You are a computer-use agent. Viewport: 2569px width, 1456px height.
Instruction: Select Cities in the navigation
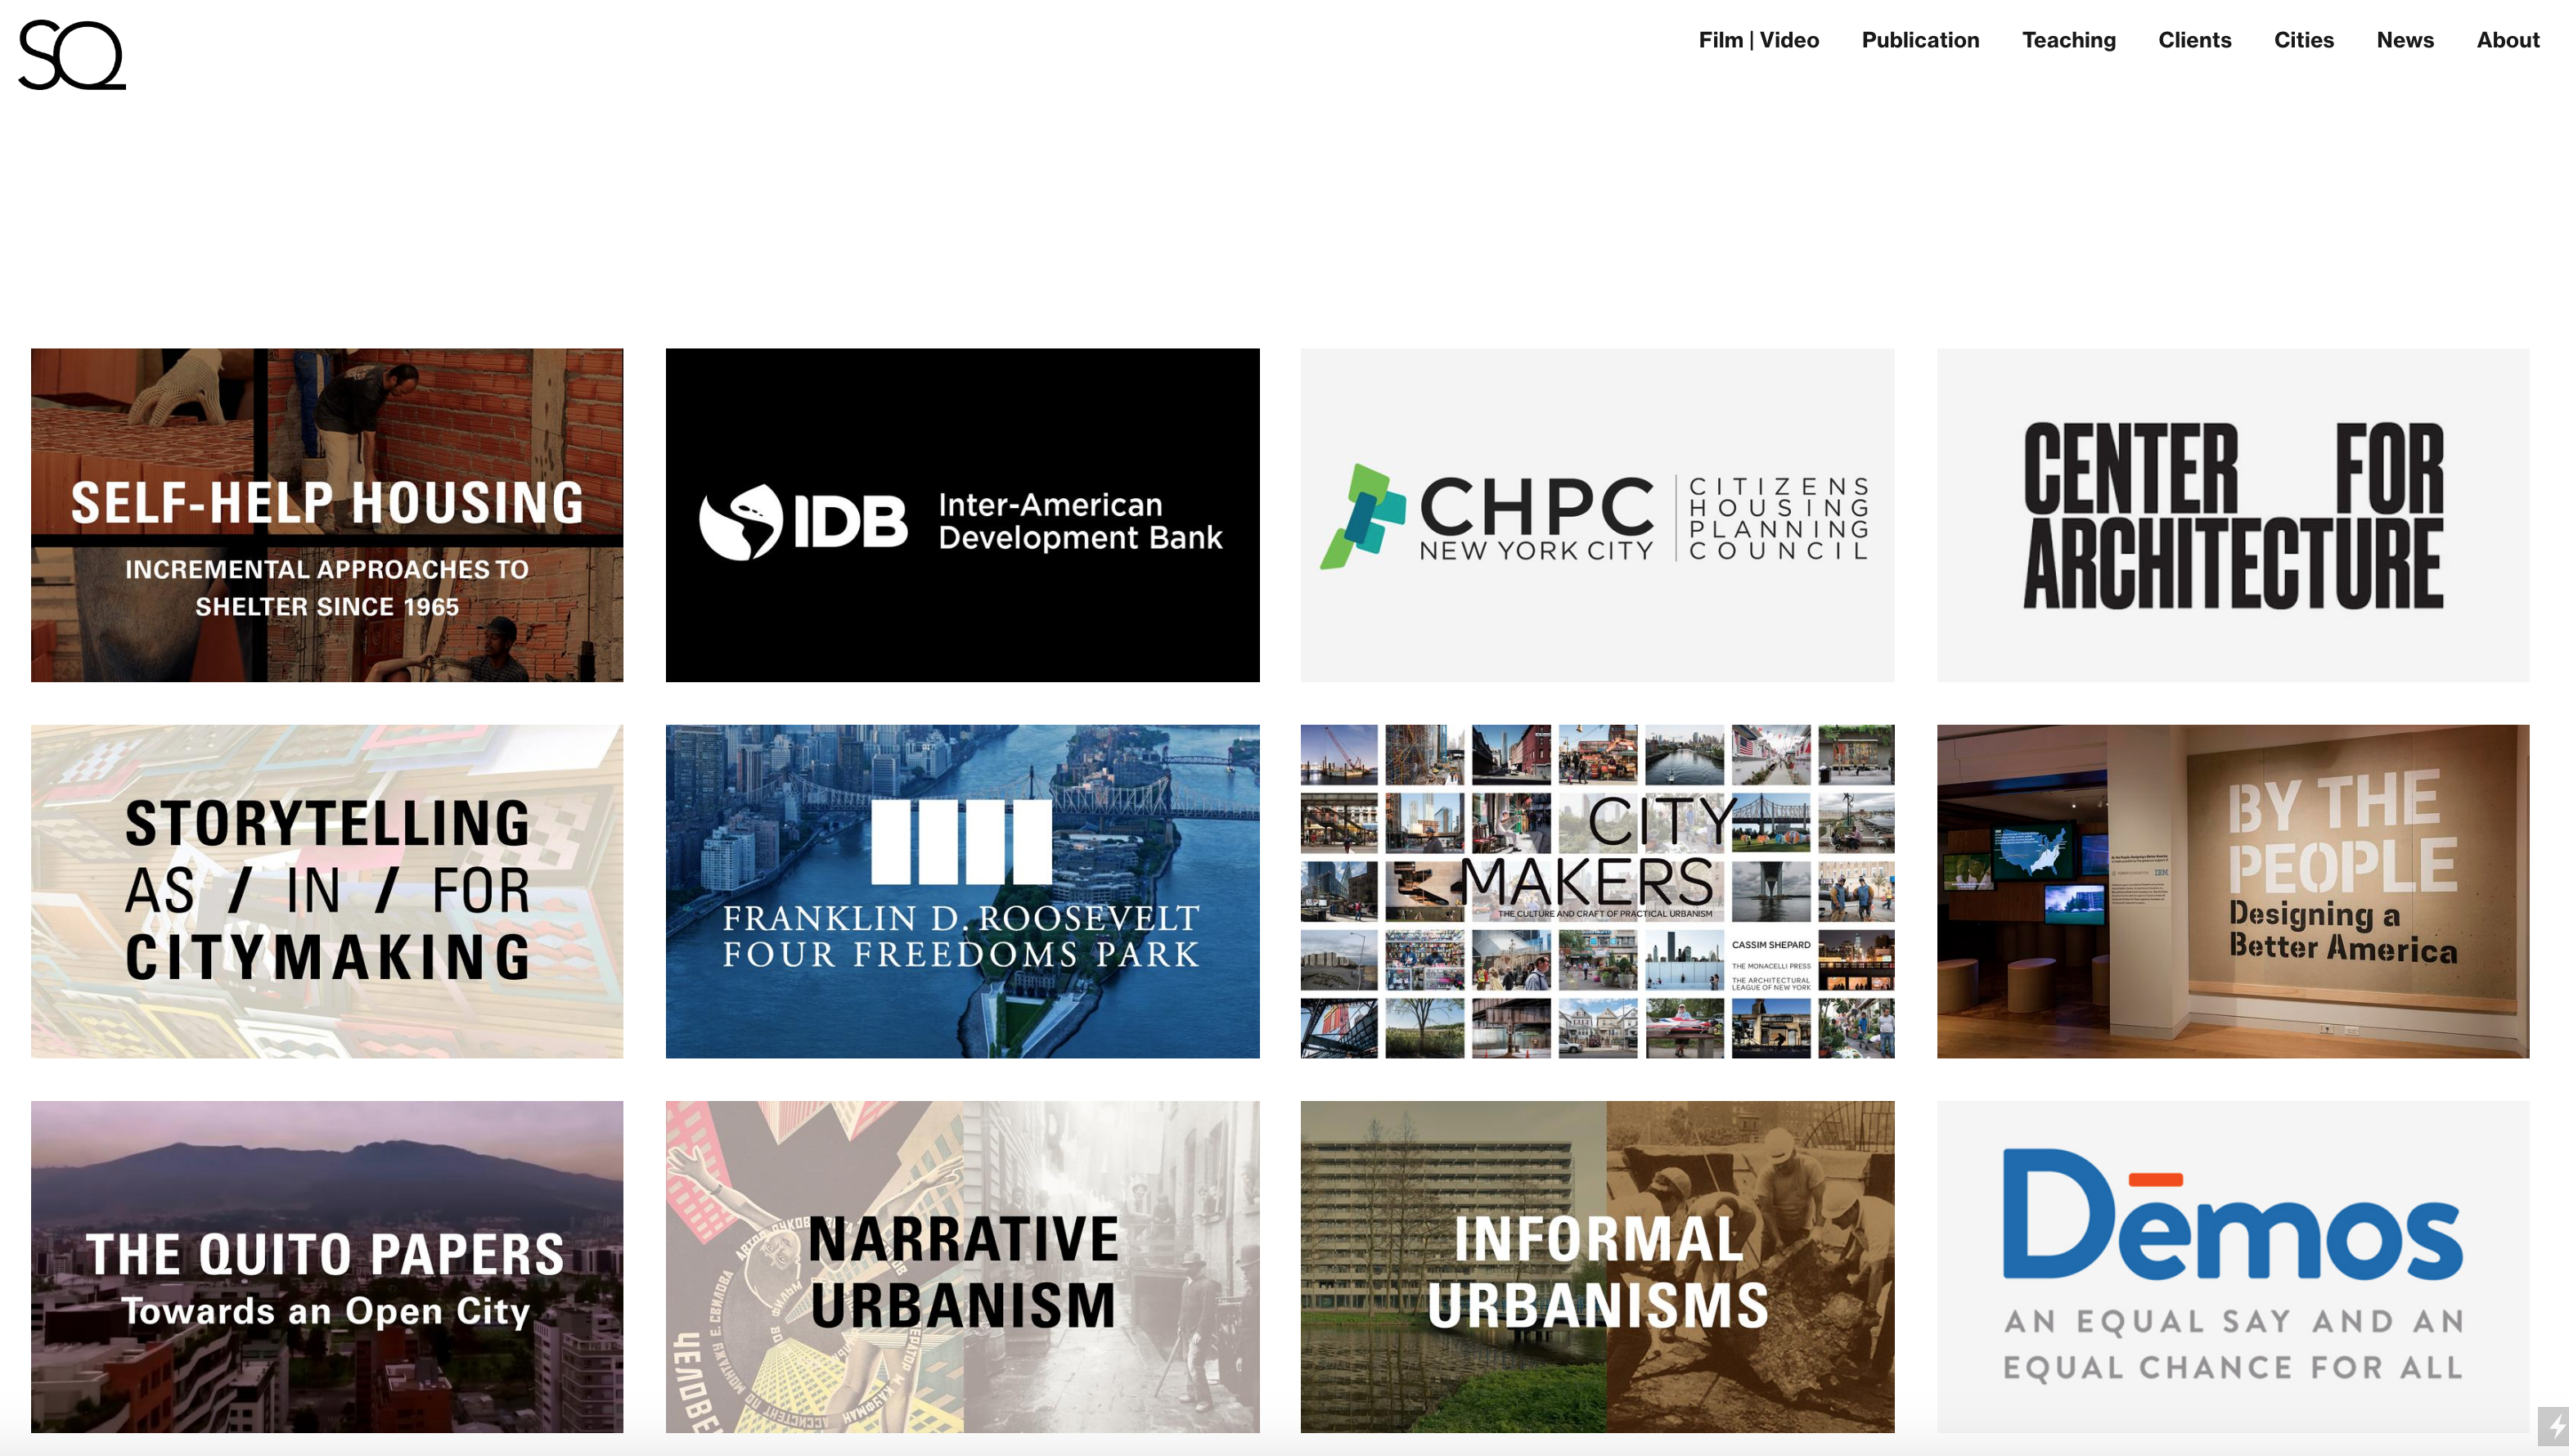[2303, 40]
